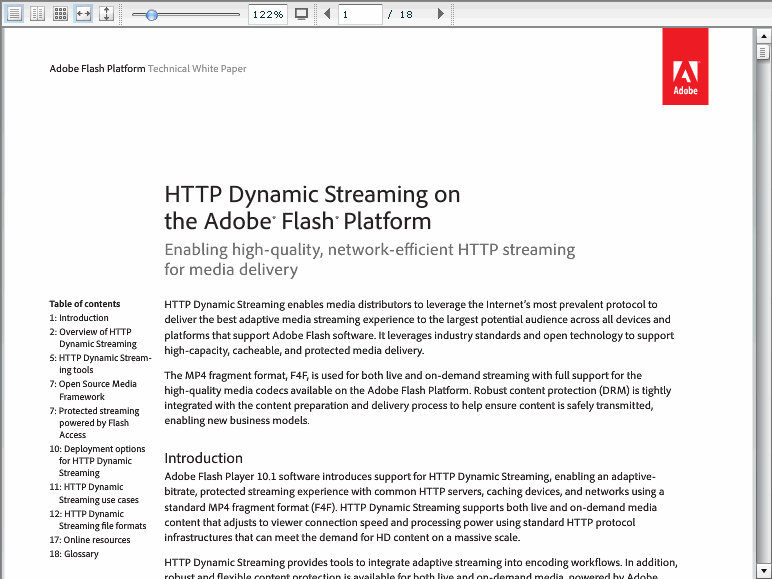Click the scrollbar down arrow
Image resolution: width=772 pixels, height=579 pixels.
pos(763,571)
